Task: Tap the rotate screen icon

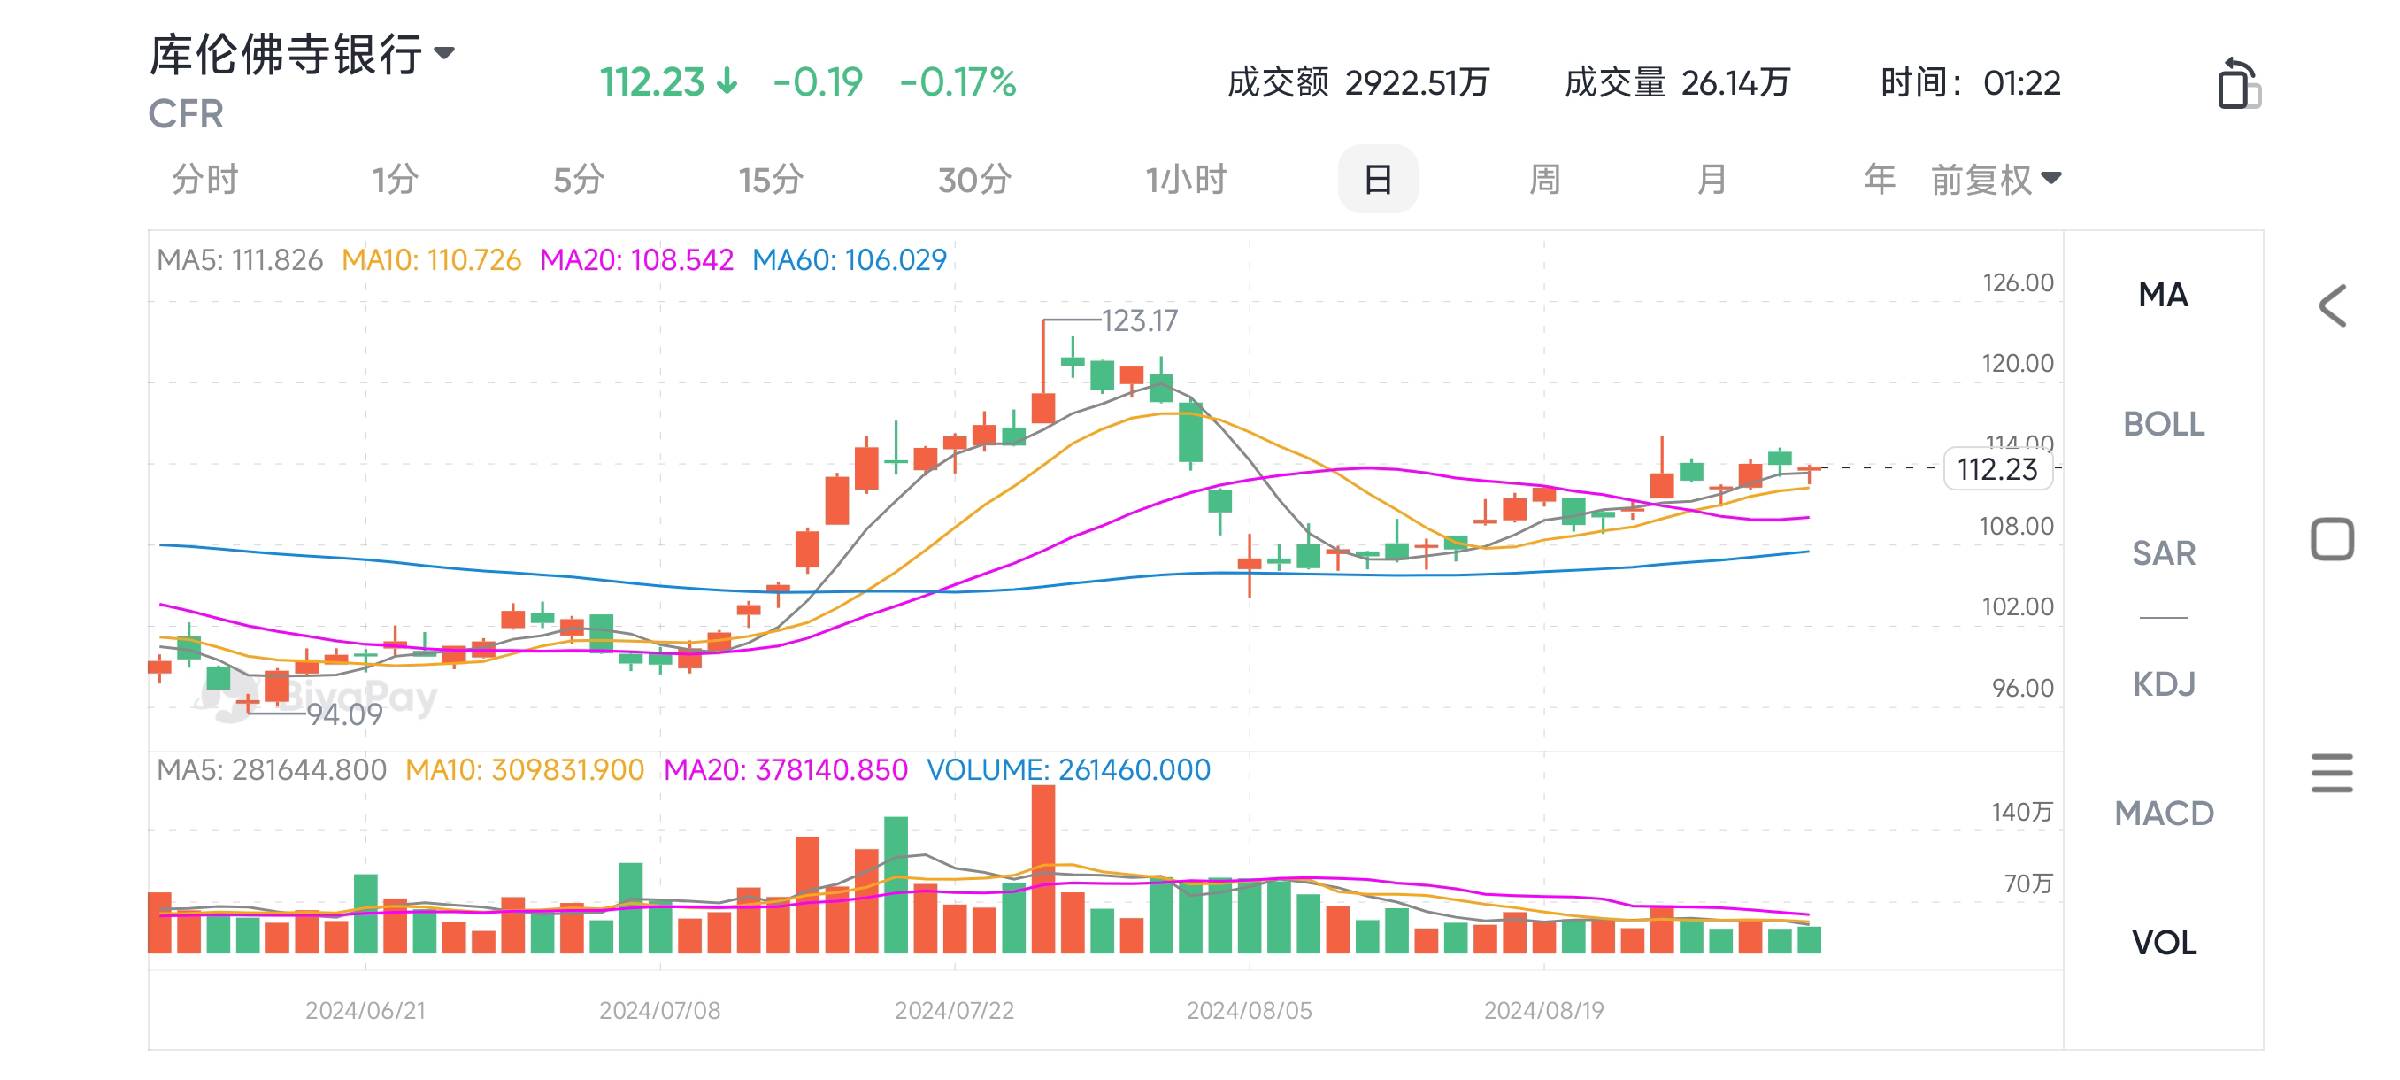Action: pyautogui.click(x=2239, y=84)
